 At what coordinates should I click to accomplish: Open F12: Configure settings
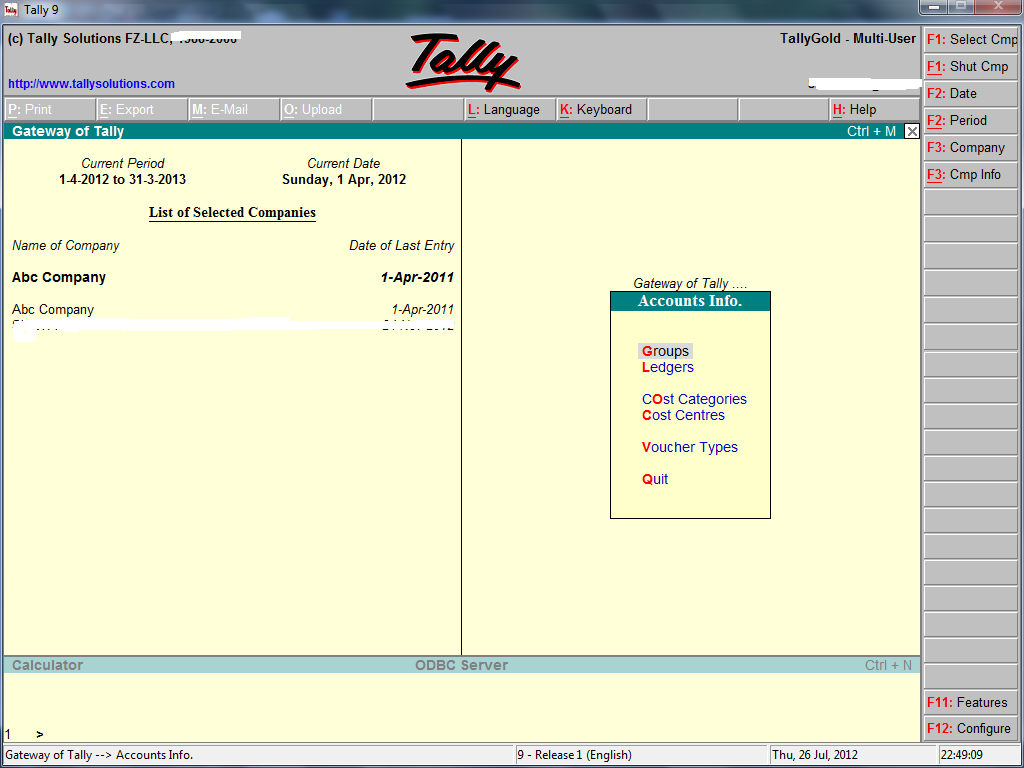point(971,729)
